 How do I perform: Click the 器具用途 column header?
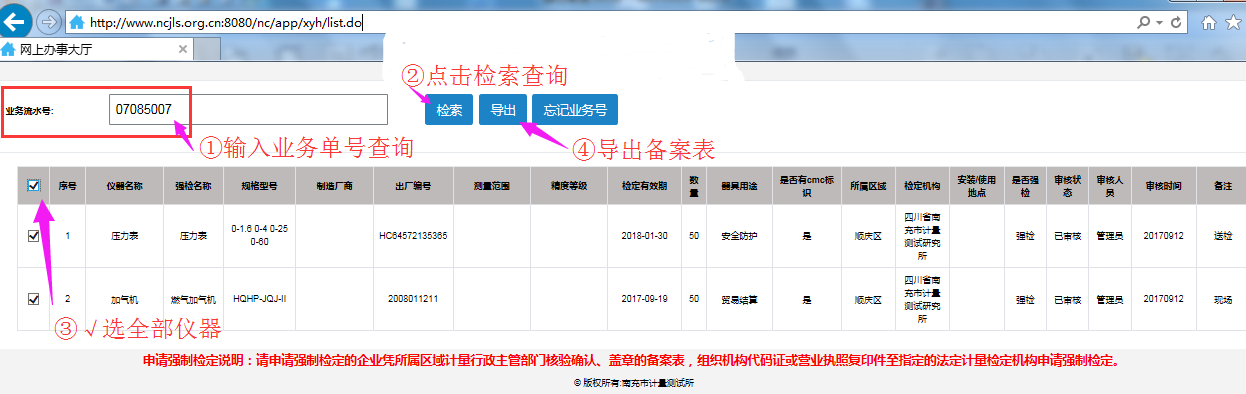click(739, 186)
